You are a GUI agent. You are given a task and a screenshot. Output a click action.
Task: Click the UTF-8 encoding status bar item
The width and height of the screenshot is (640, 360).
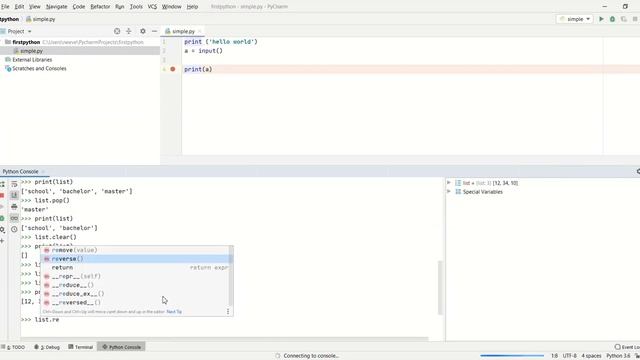[570, 356]
